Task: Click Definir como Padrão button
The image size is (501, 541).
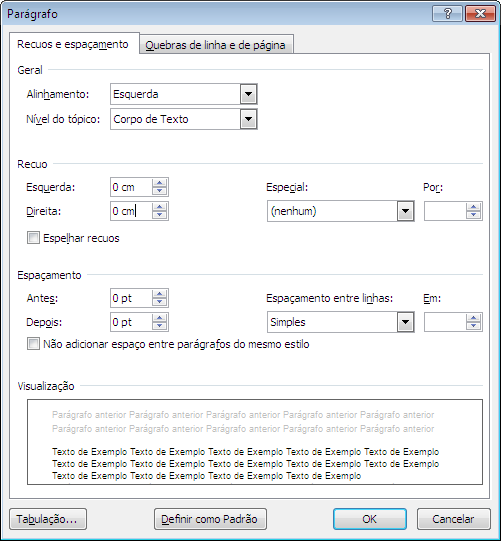Action: tap(210, 519)
